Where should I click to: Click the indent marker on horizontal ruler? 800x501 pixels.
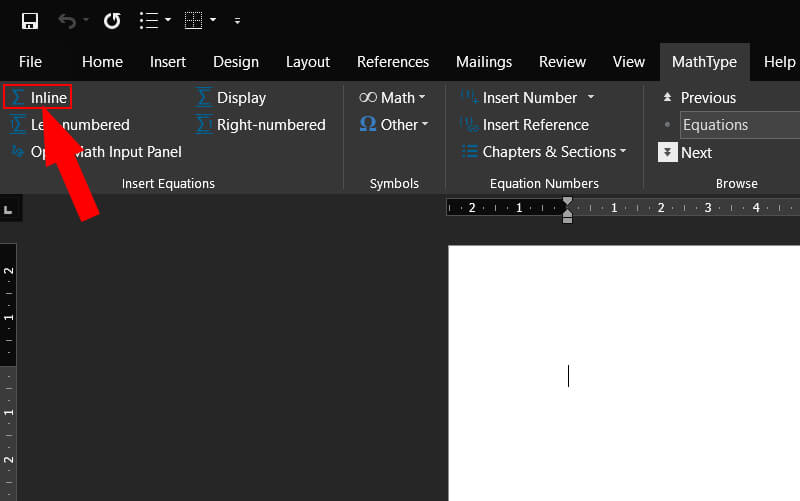pos(568,210)
